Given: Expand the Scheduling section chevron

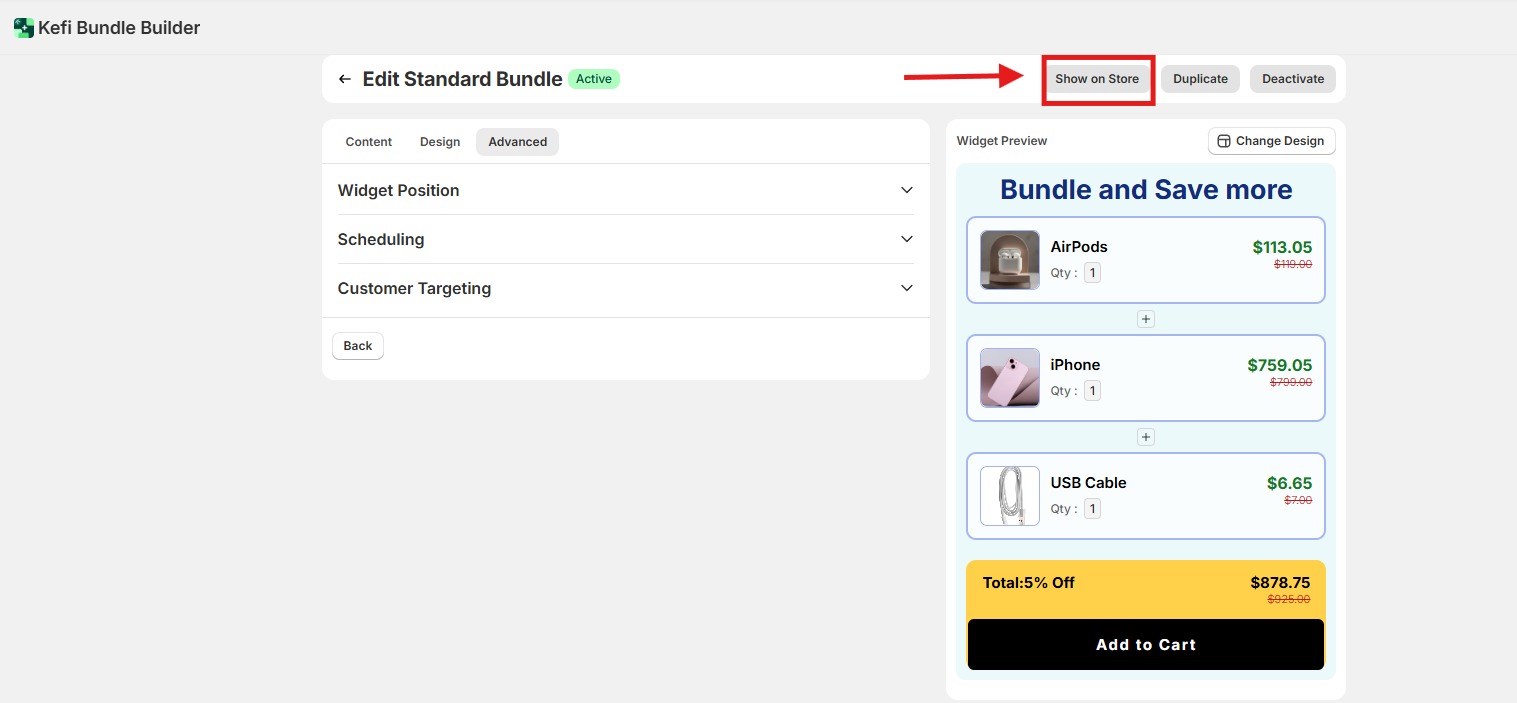Looking at the screenshot, I should point(906,239).
